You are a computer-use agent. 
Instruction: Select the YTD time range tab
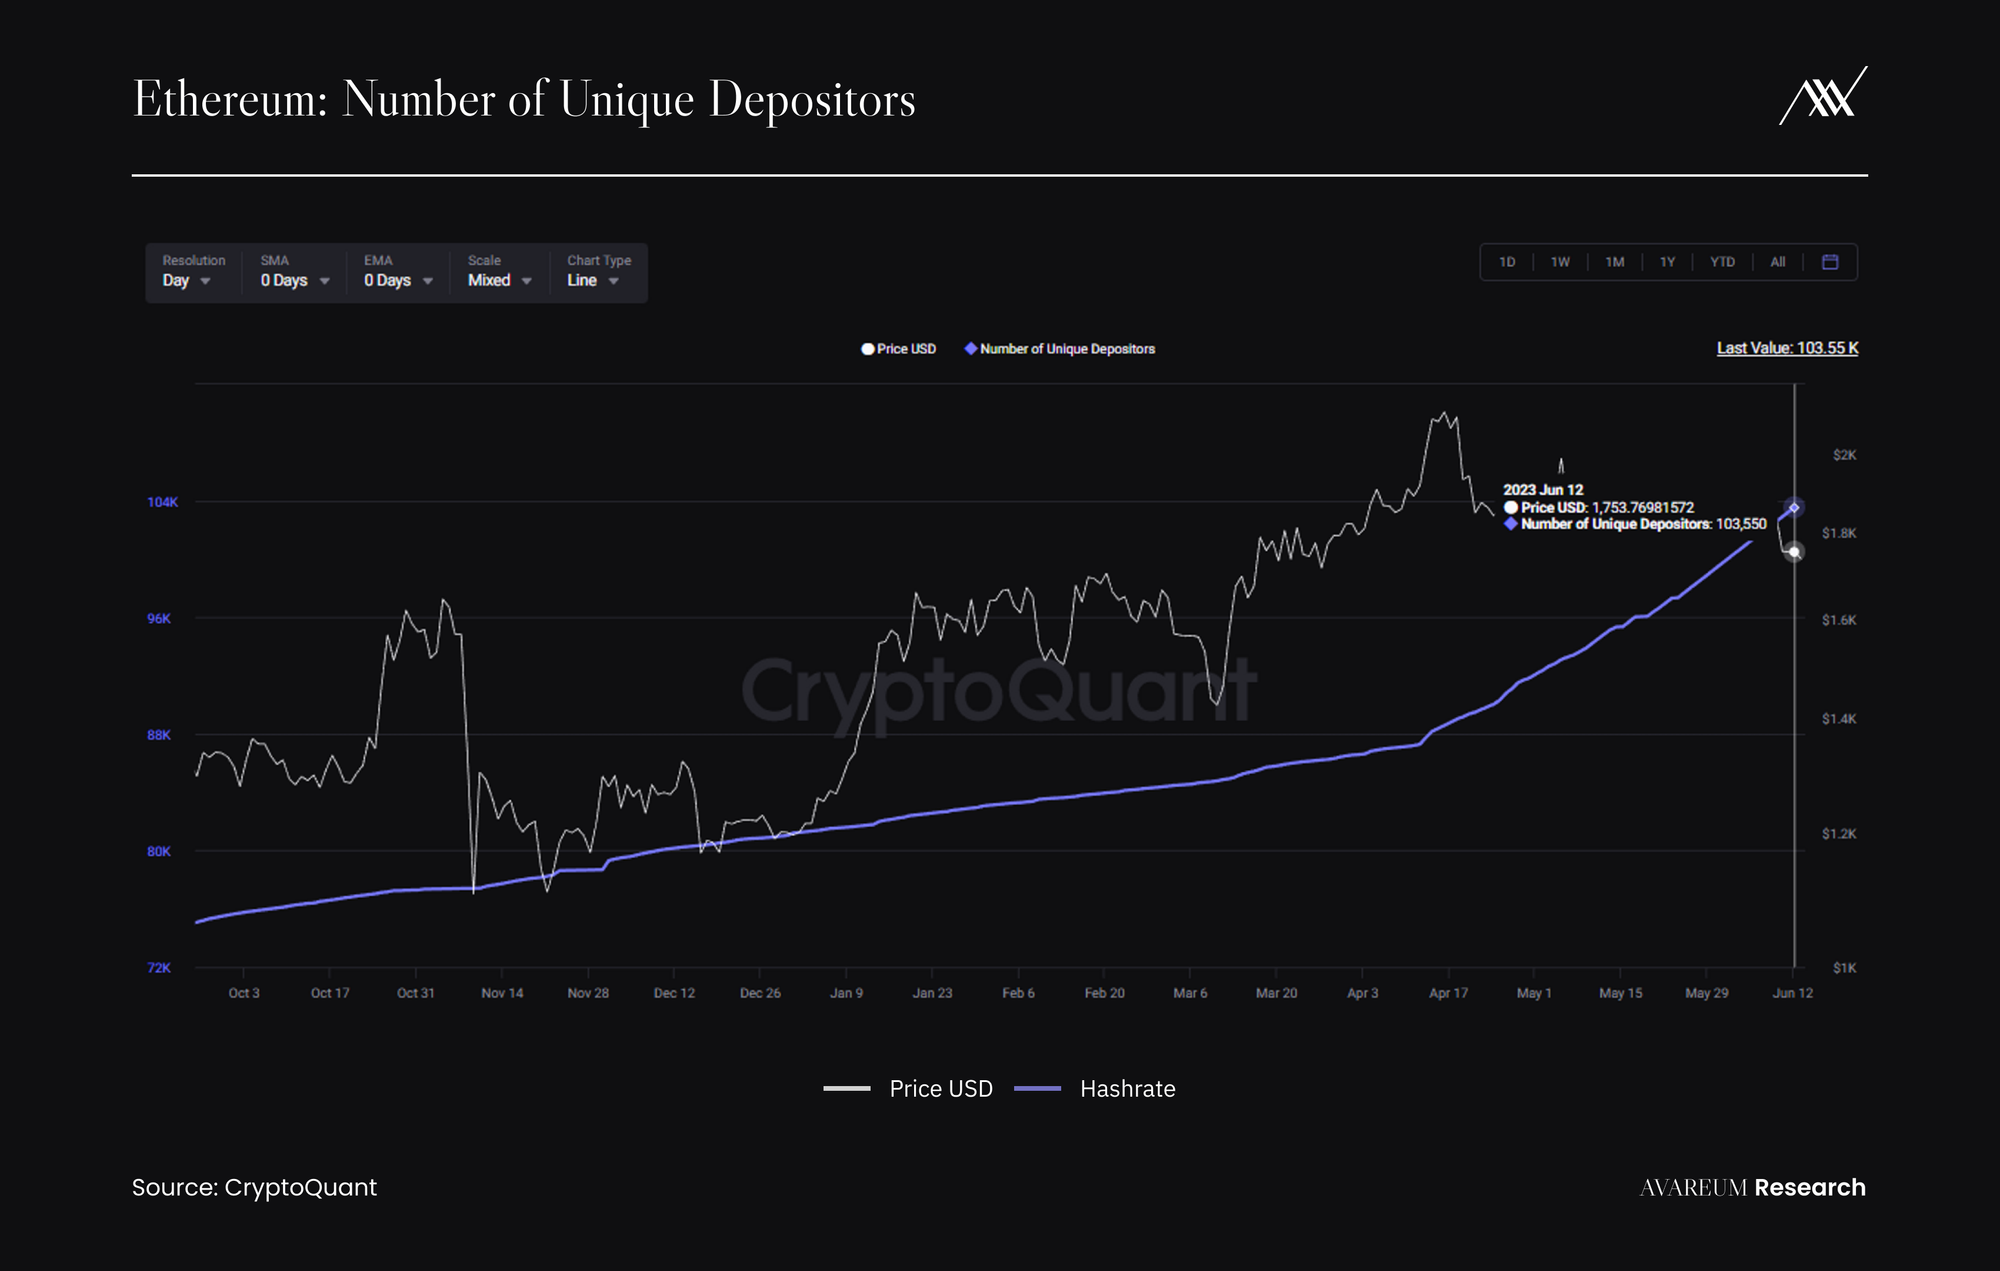click(x=1722, y=262)
